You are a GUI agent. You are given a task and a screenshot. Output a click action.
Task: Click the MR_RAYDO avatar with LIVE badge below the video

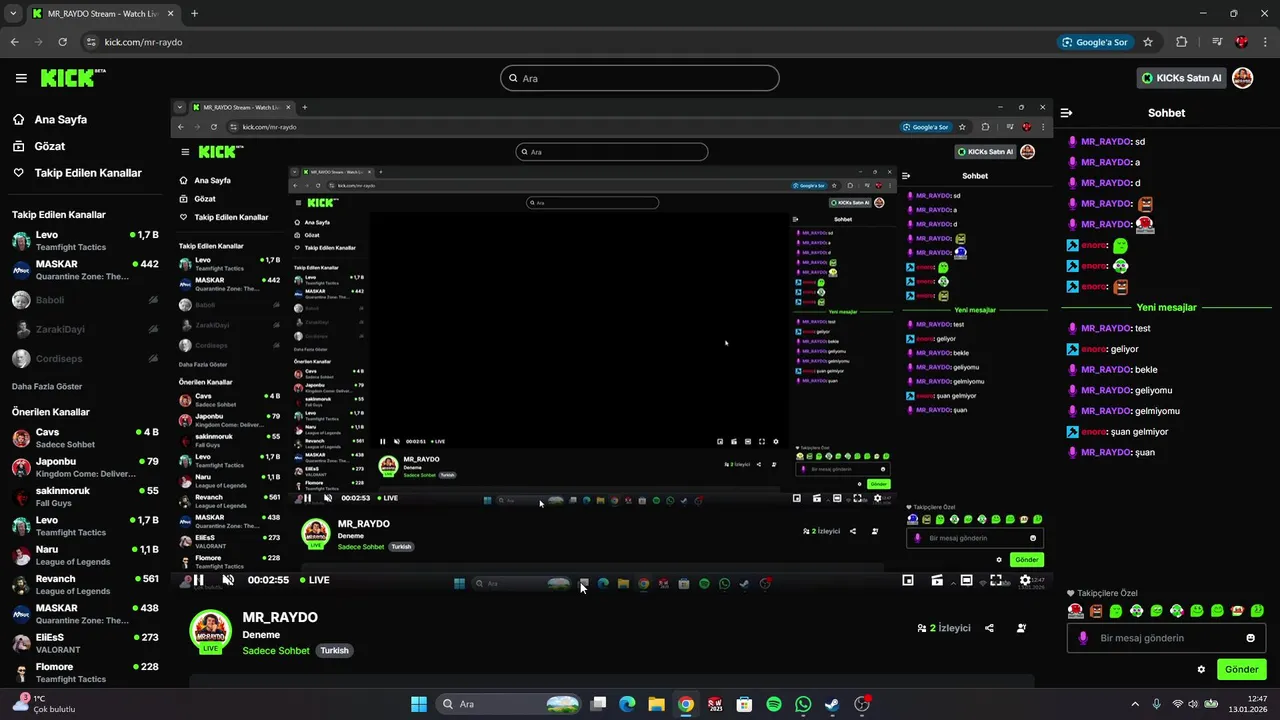pos(210,632)
